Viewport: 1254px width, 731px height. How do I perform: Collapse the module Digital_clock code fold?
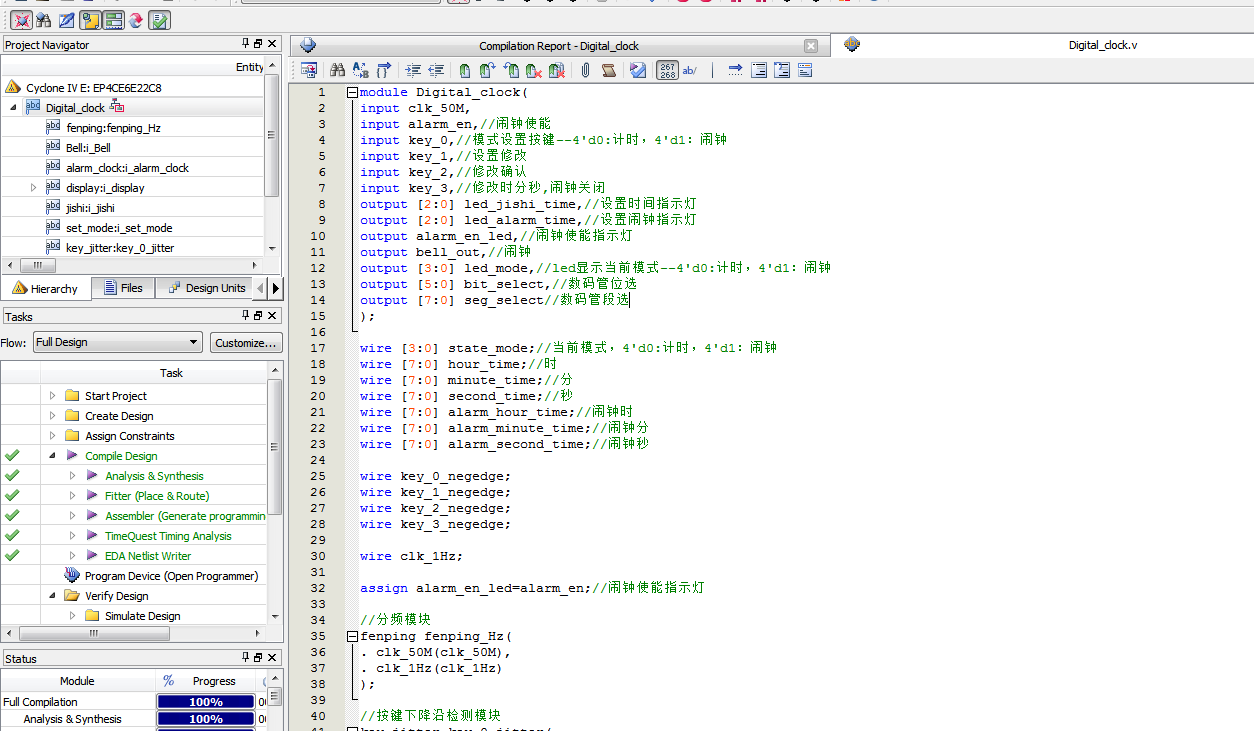(352, 92)
